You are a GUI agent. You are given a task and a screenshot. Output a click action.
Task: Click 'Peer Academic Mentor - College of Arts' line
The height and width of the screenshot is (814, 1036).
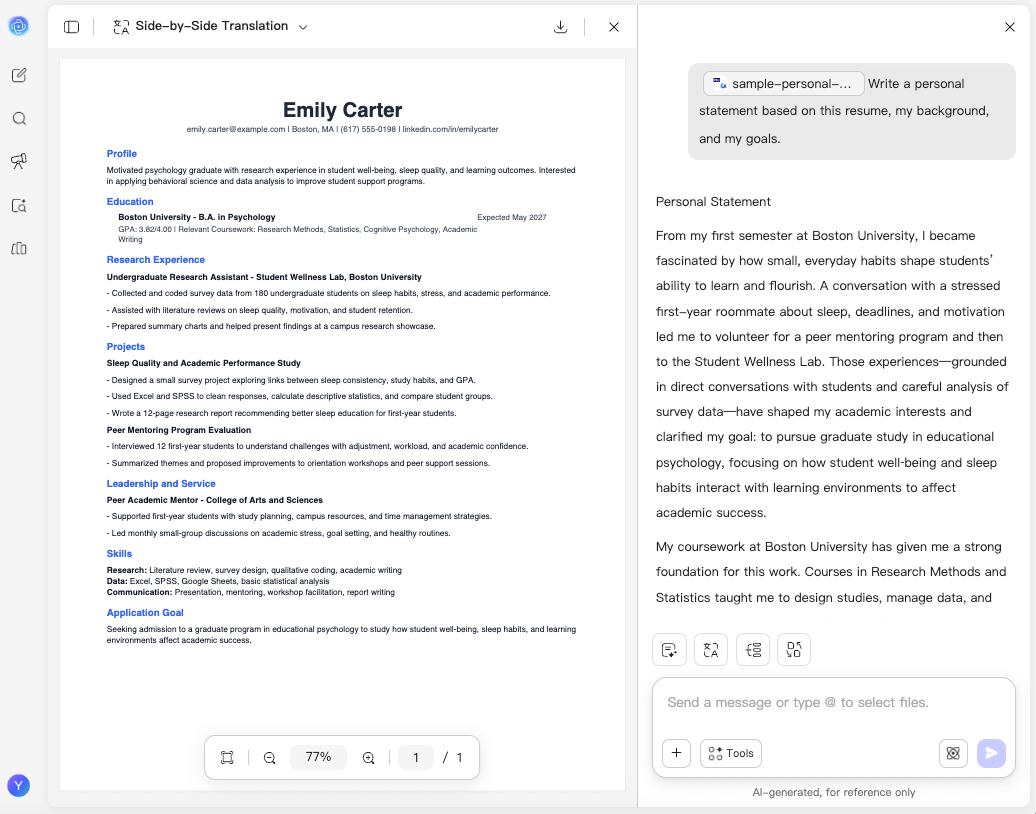point(215,500)
